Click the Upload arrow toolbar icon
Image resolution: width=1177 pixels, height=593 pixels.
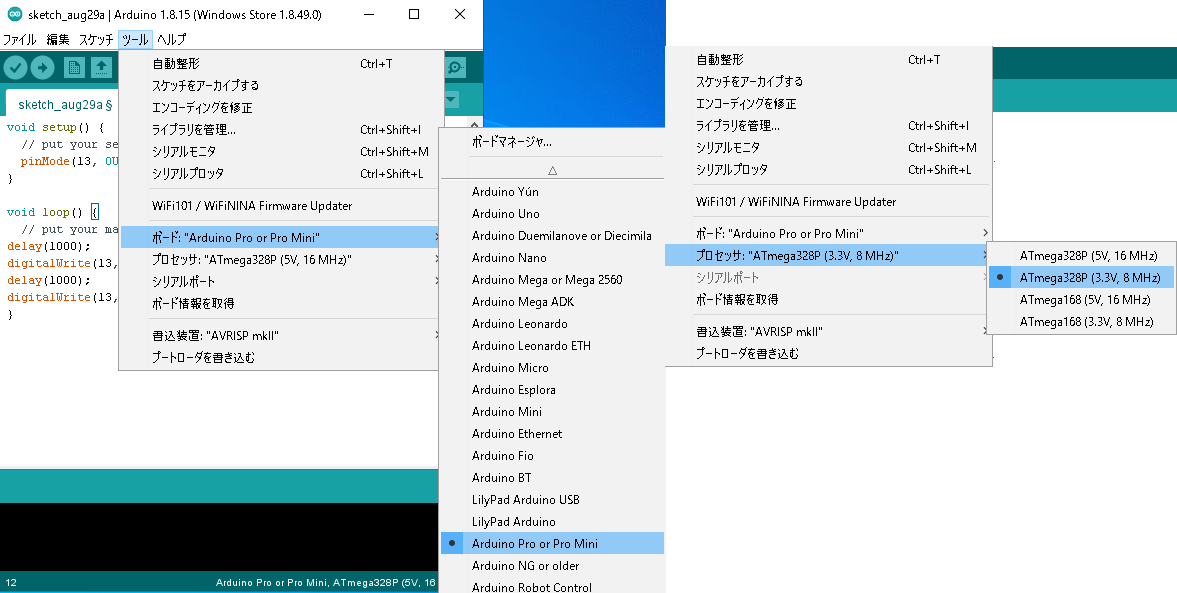tap(42, 68)
